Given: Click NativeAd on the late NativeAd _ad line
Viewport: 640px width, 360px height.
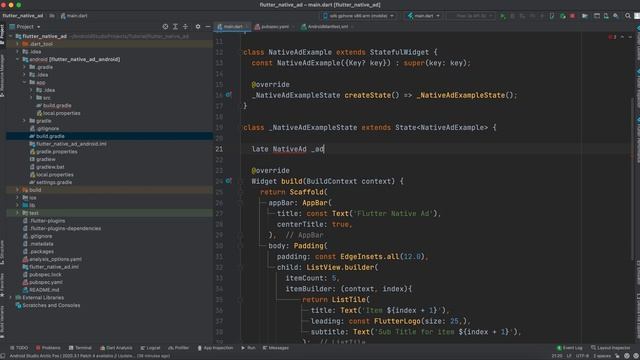Looking at the screenshot, I should click(x=289, y=149).
